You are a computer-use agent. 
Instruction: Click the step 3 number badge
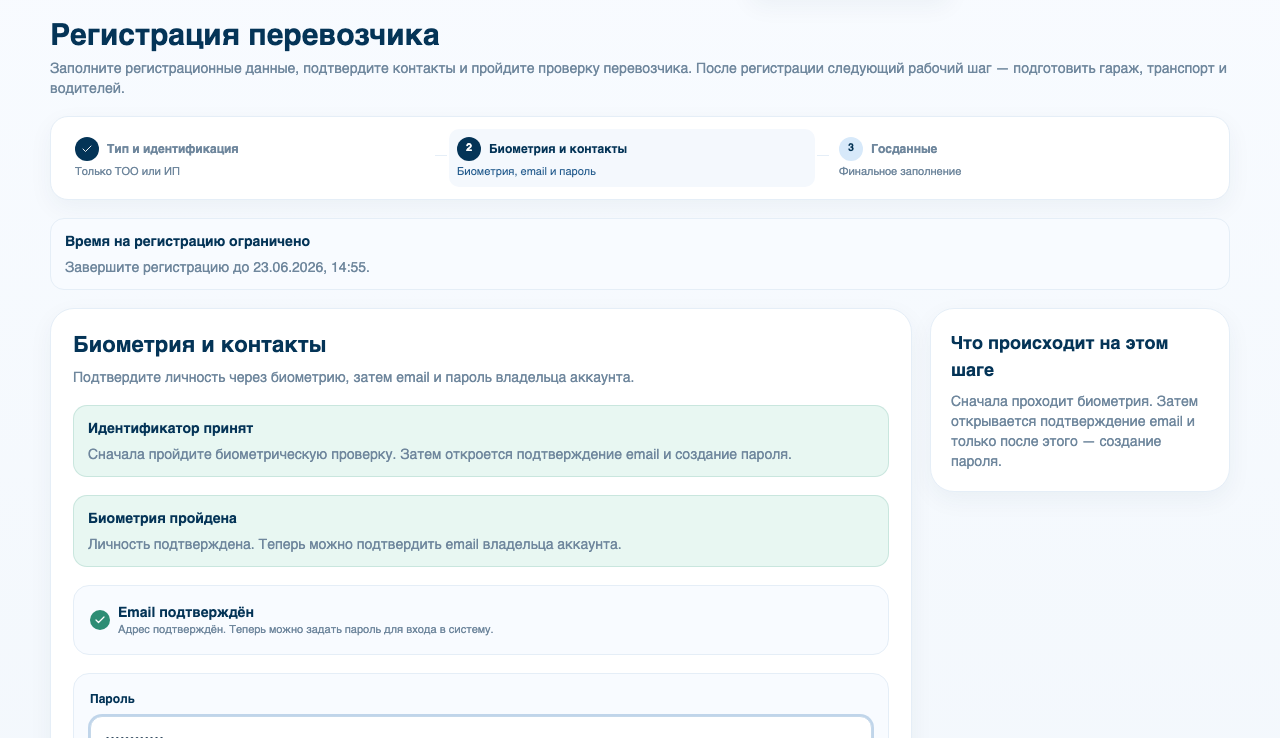851,149
